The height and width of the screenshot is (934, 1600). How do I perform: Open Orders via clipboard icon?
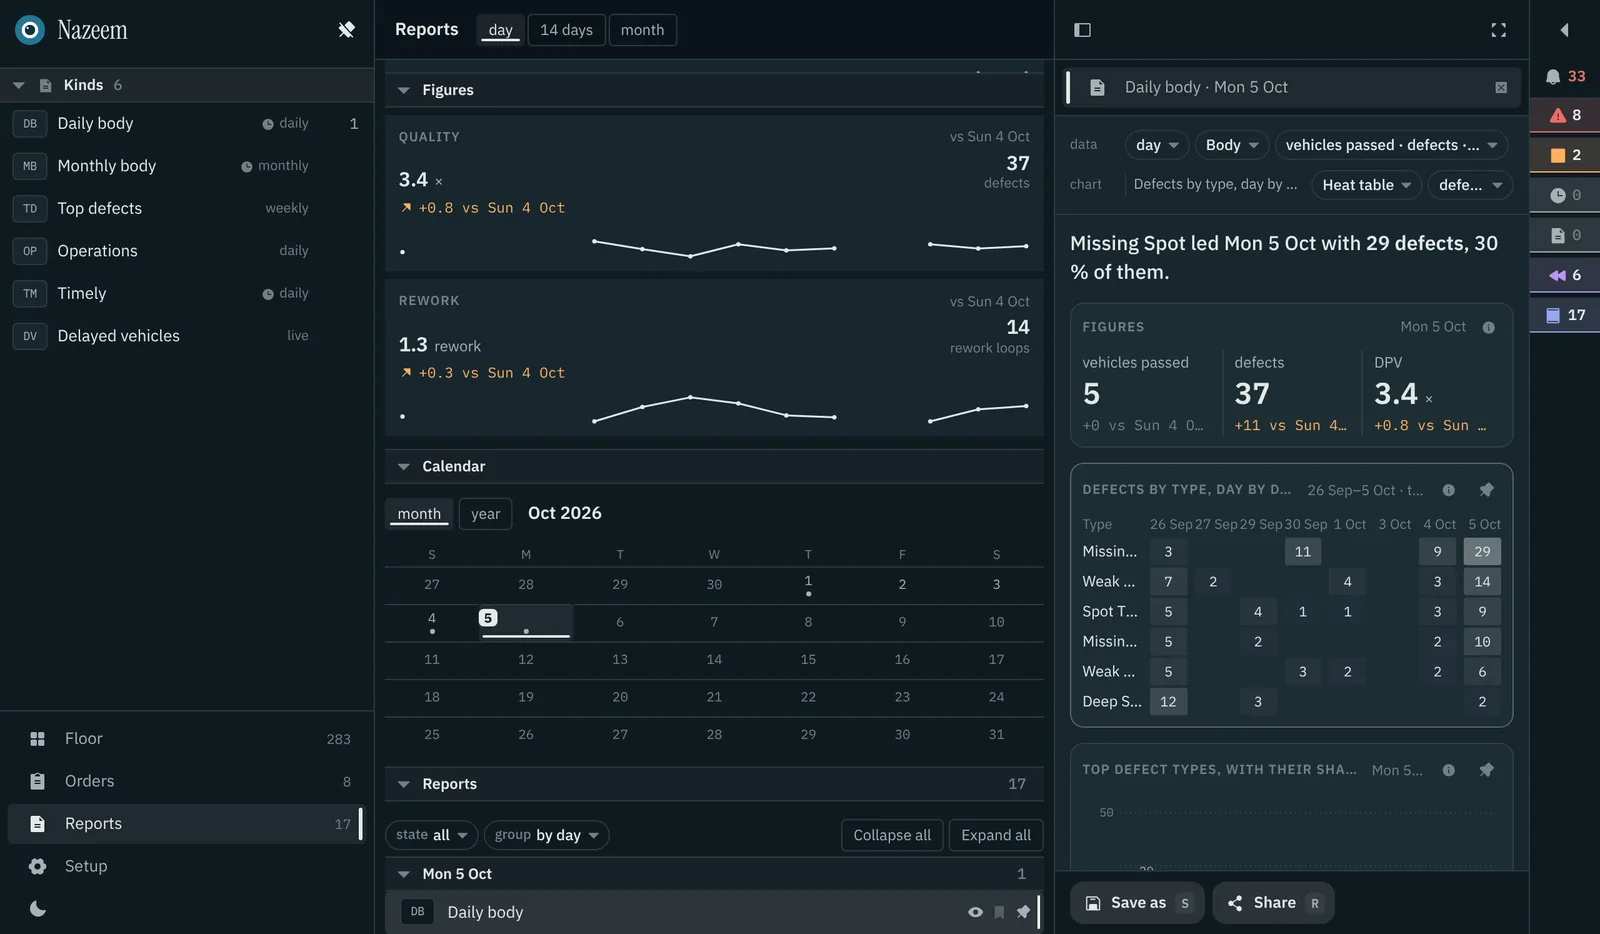click(38, 781)
